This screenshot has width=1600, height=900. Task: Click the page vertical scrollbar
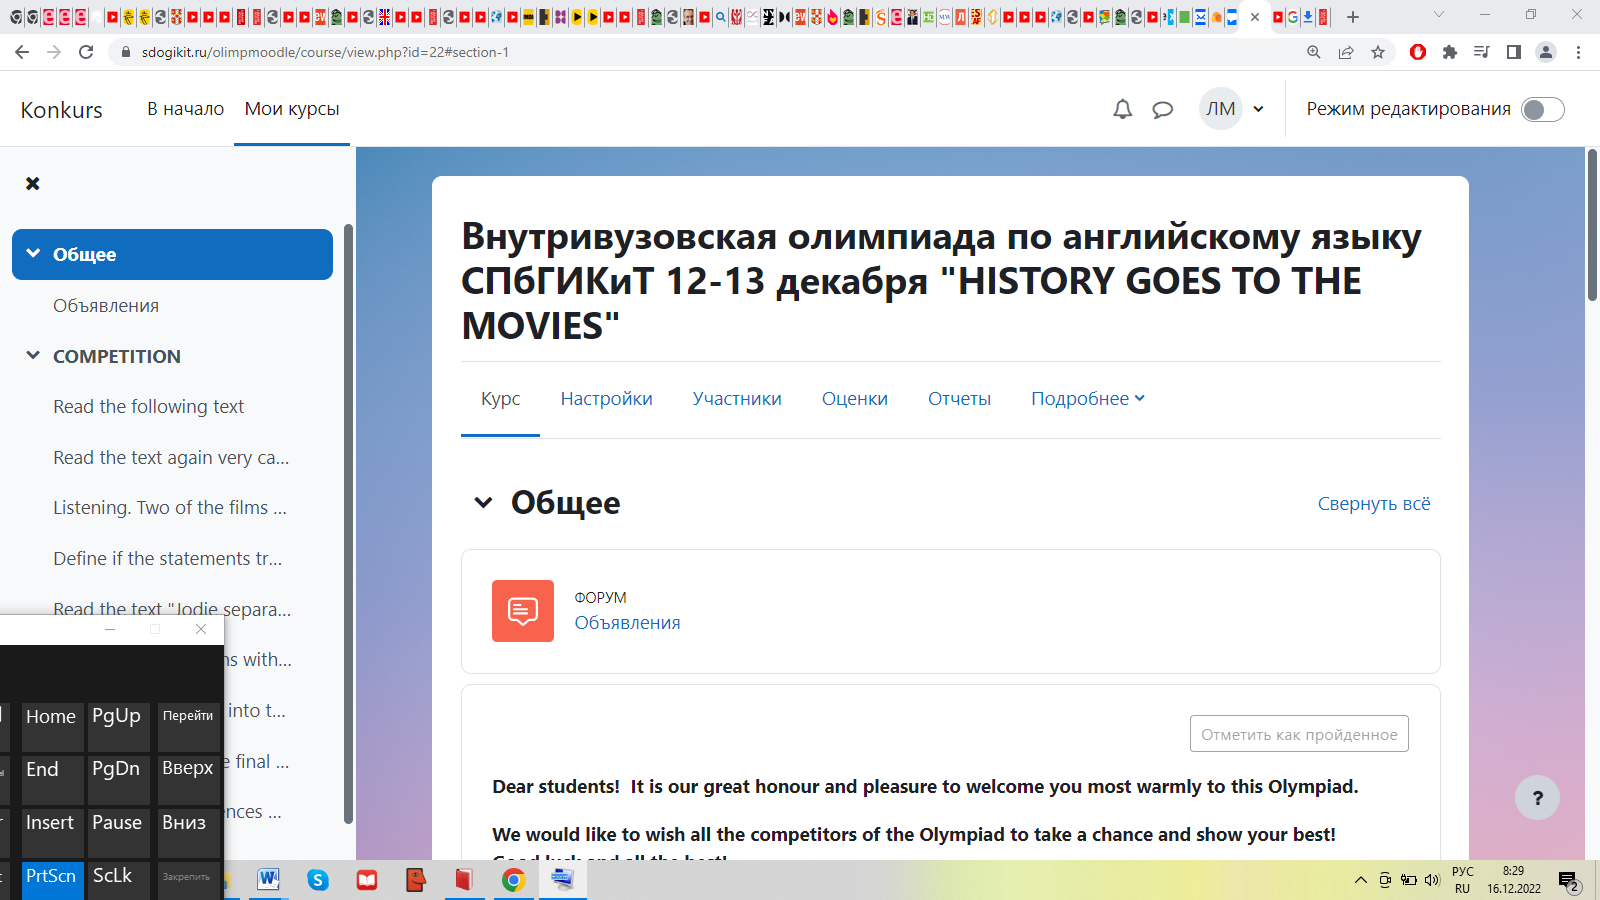1592,225
